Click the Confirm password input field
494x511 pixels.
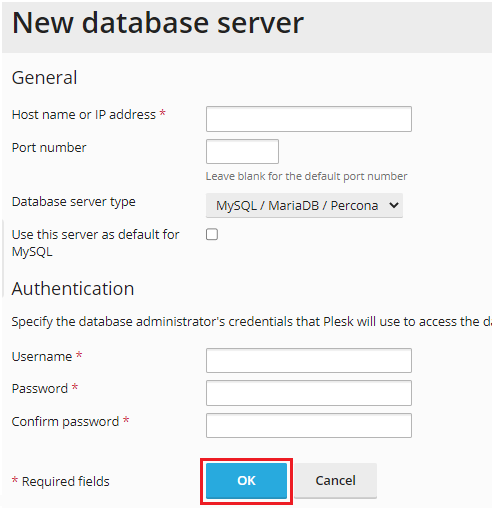[x=309, y=425]
